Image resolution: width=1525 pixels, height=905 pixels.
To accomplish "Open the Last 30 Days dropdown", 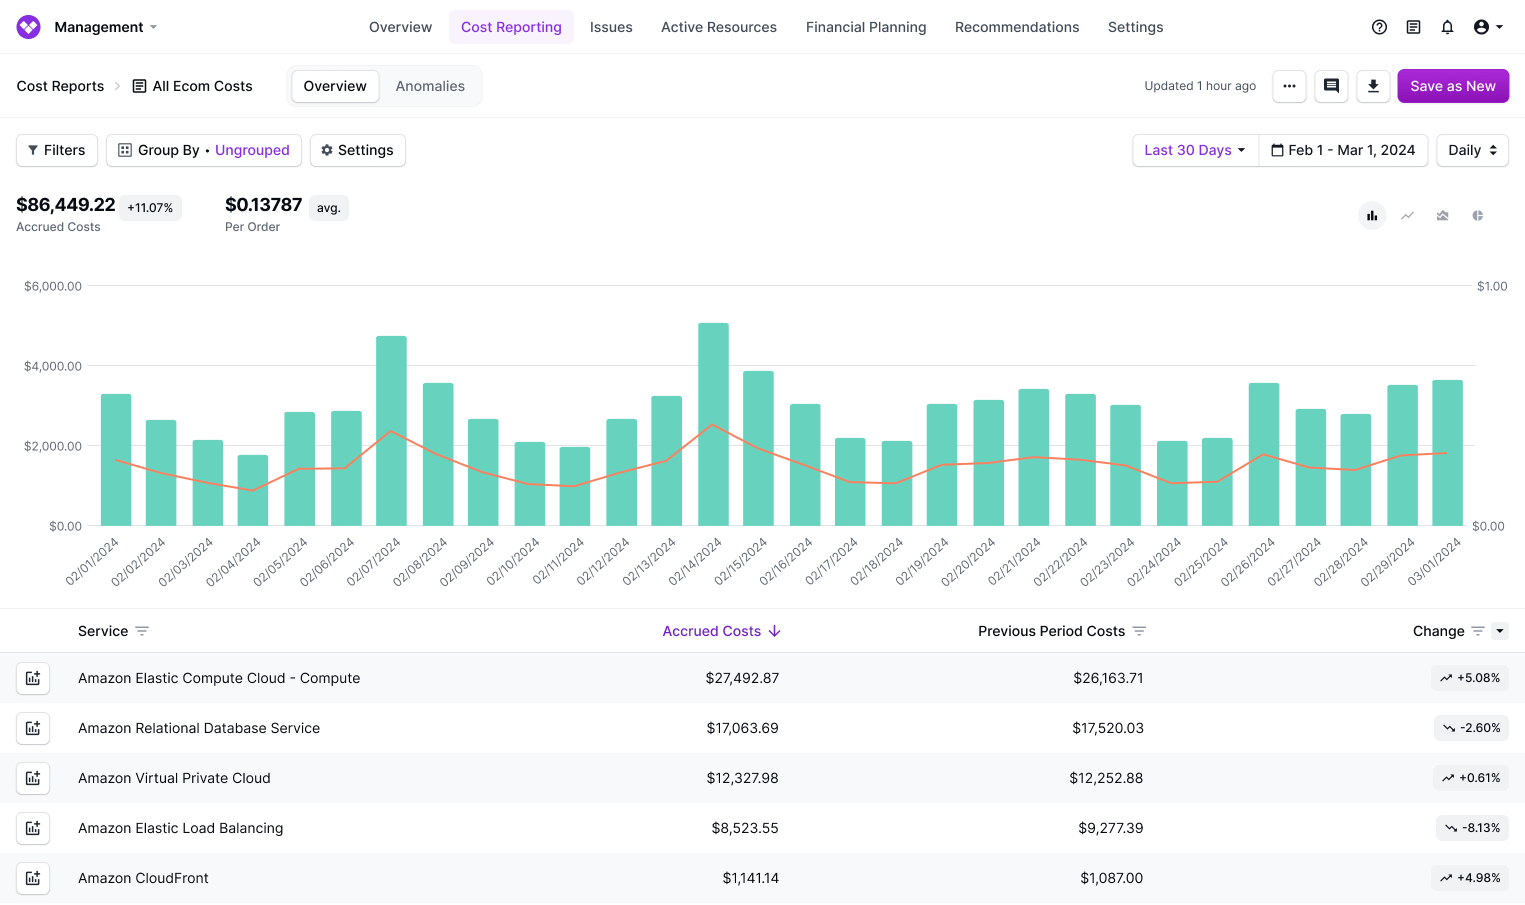I will pyautogui.click(x=1194, y=150).
